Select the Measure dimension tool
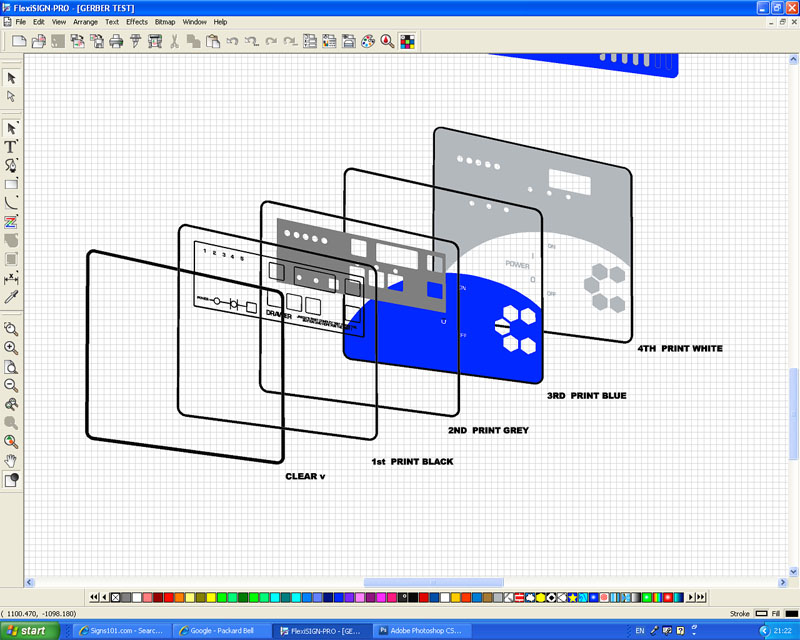 click(x=11, y=278)
